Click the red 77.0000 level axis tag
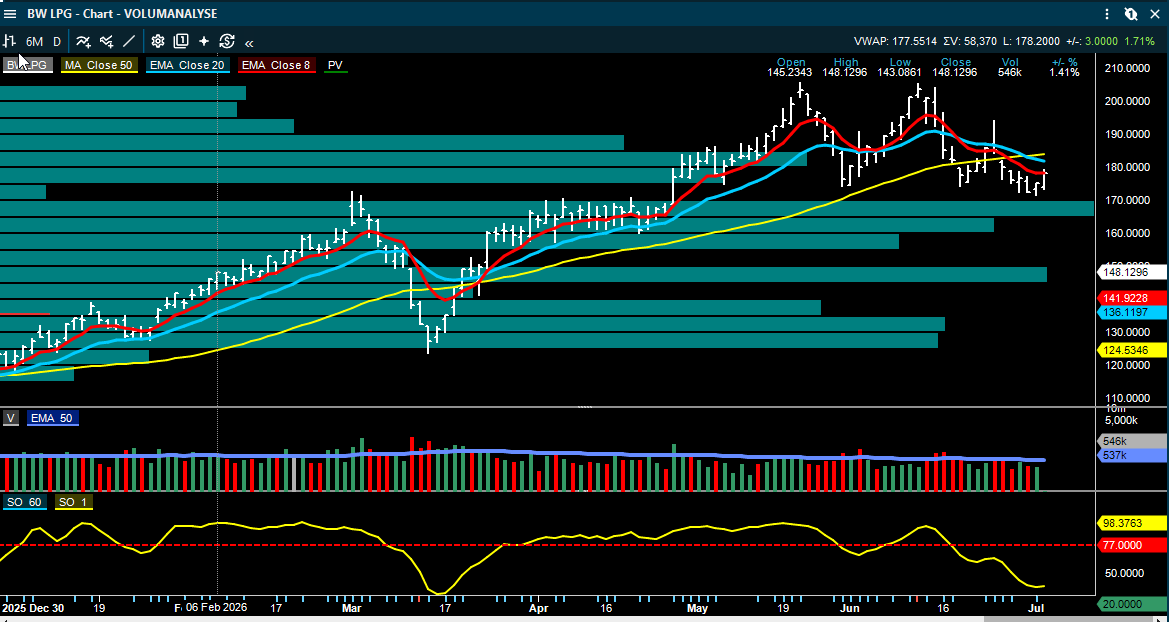Viewport: 1169px width, 622px height. (1132, 545)
